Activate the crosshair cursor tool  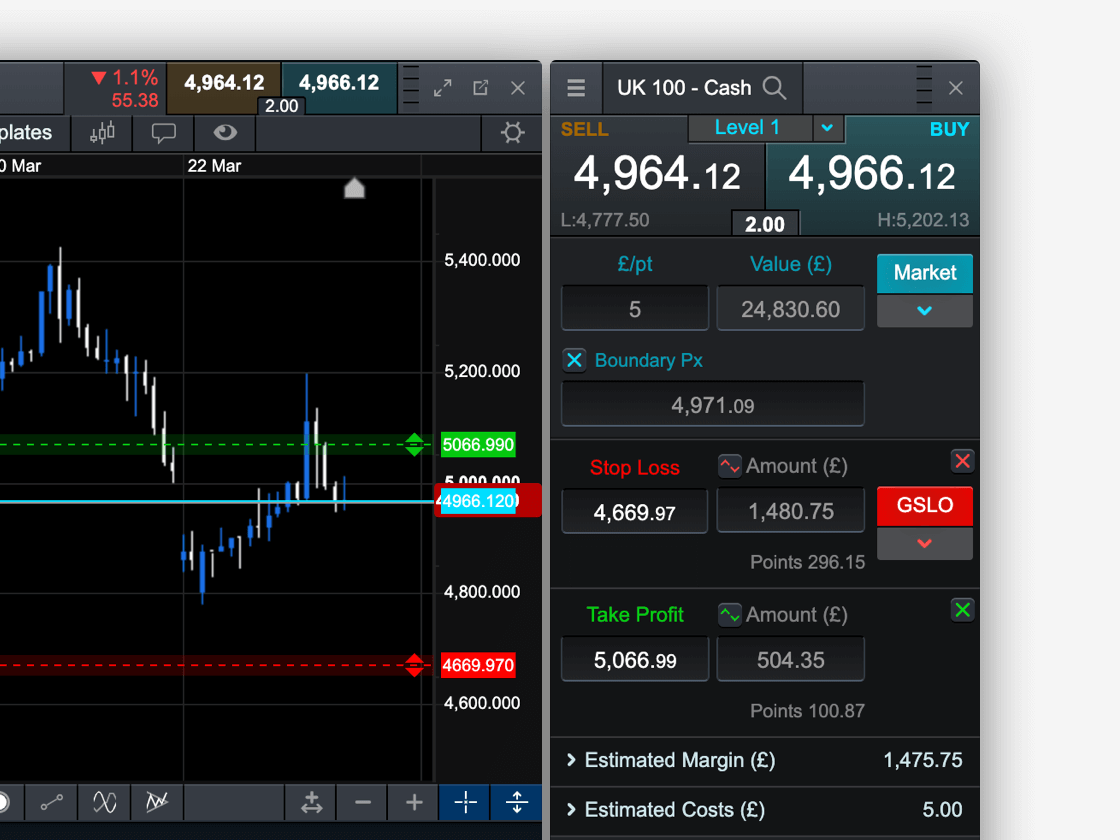pos(464,803)
